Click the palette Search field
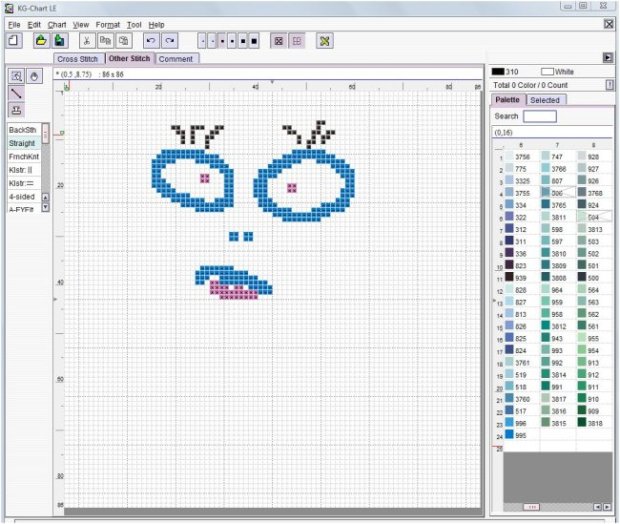The image size is (620, 524). tap(540, 116)
